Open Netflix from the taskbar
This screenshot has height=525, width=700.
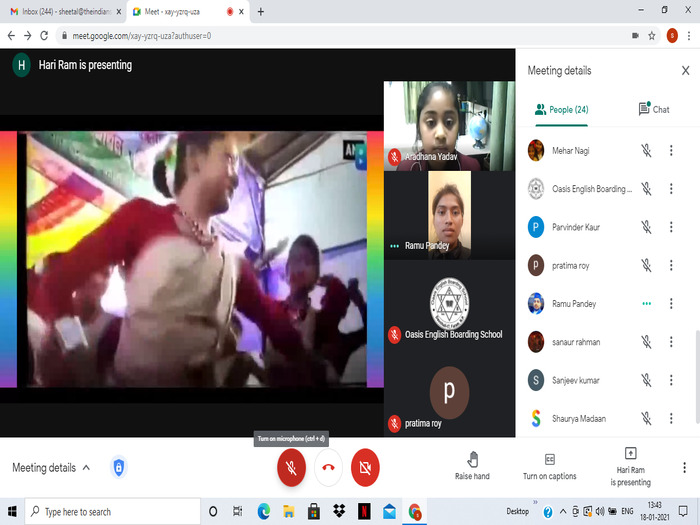point(364,512)
